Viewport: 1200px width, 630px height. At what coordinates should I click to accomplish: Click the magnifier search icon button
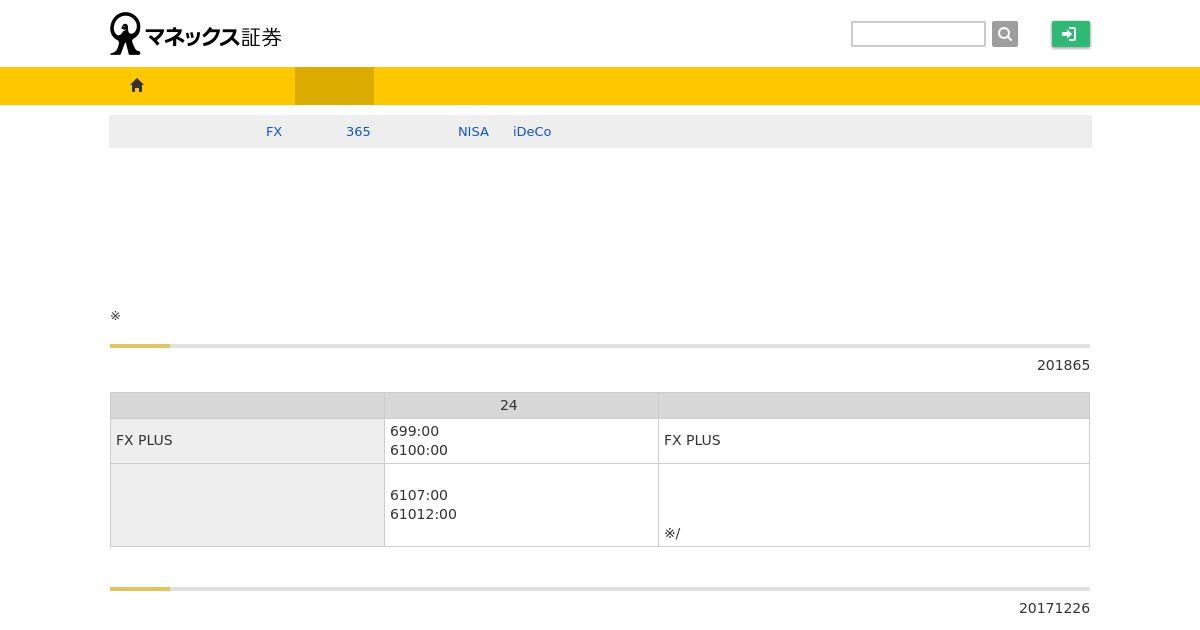pos(1005,34)
